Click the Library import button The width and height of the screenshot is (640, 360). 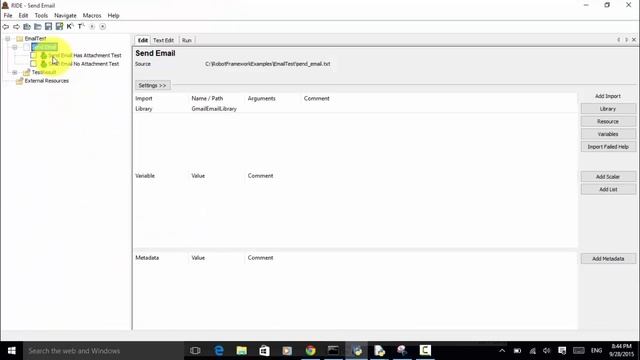pyautogui.click(x=608, y=109)
